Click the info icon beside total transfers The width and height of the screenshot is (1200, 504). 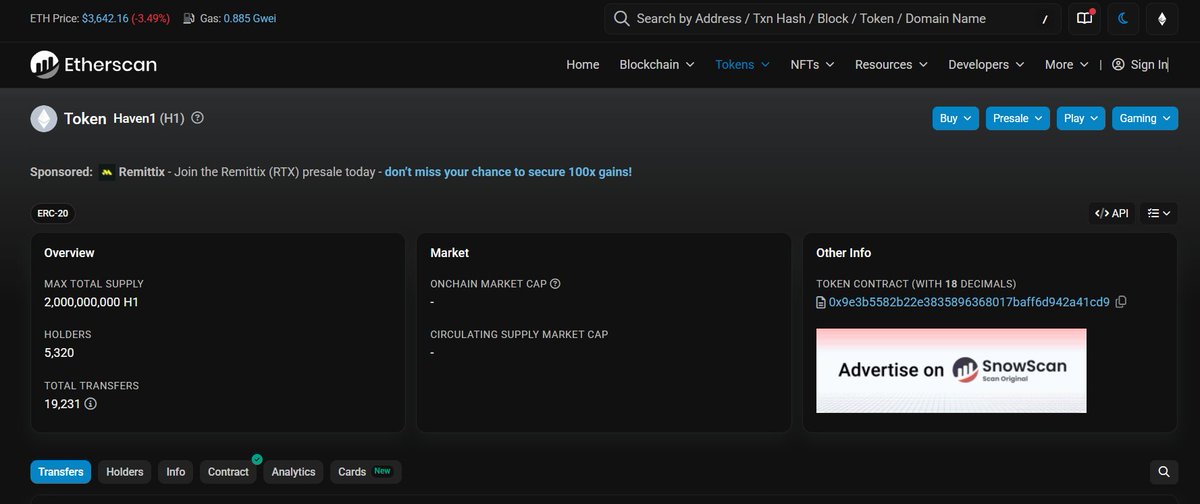point(91,404)
